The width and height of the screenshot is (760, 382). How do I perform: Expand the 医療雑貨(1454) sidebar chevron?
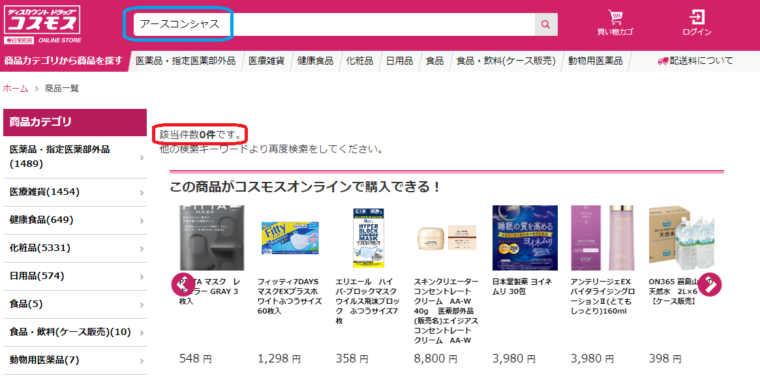tap(142, 192)
